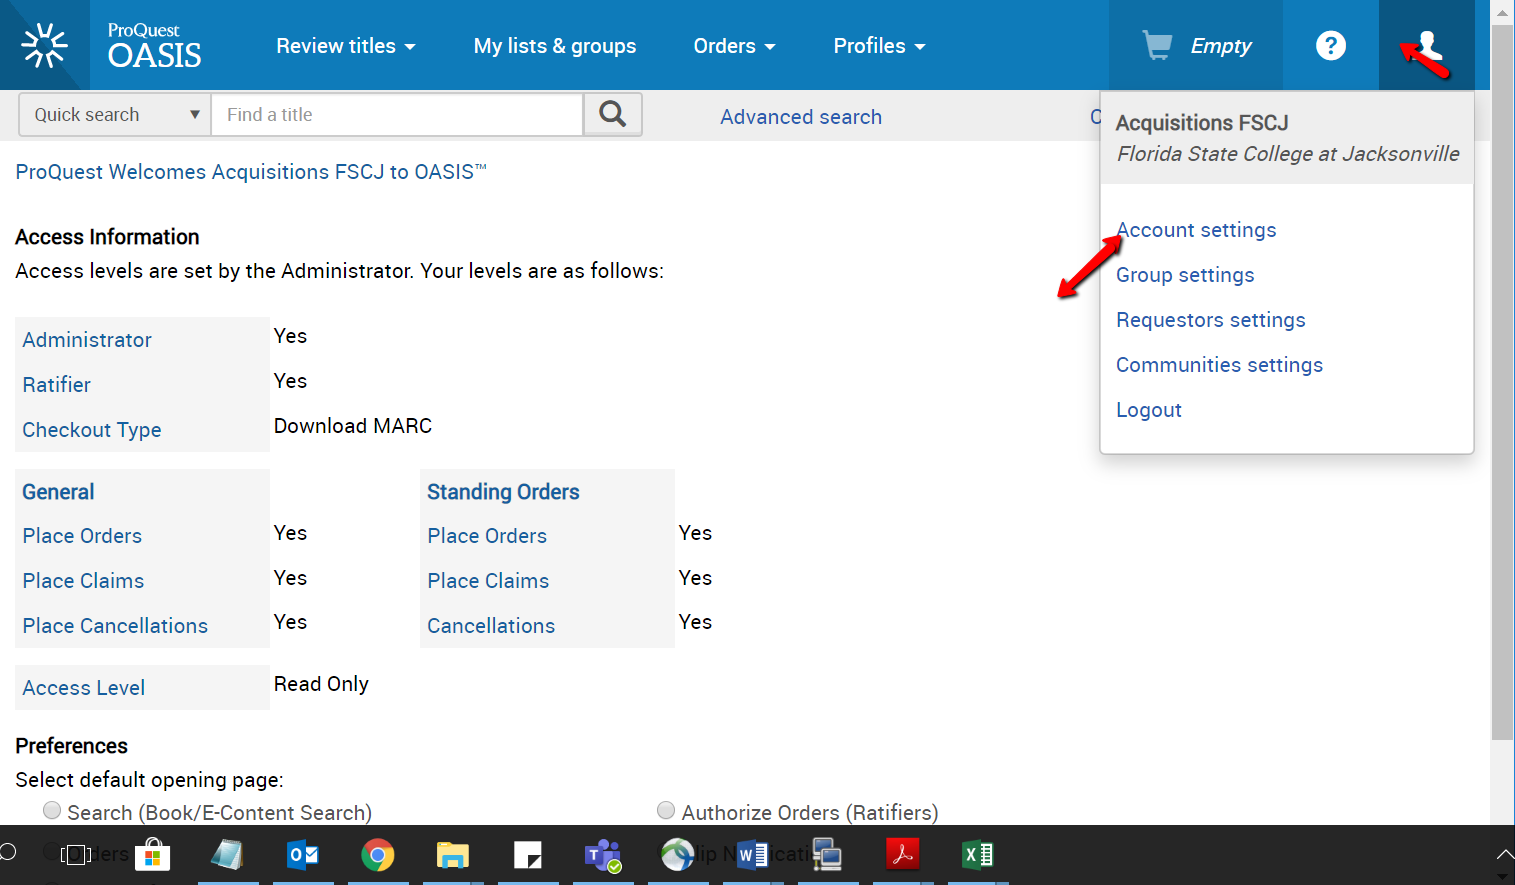Expand the Profiles menu

[880, 46]
